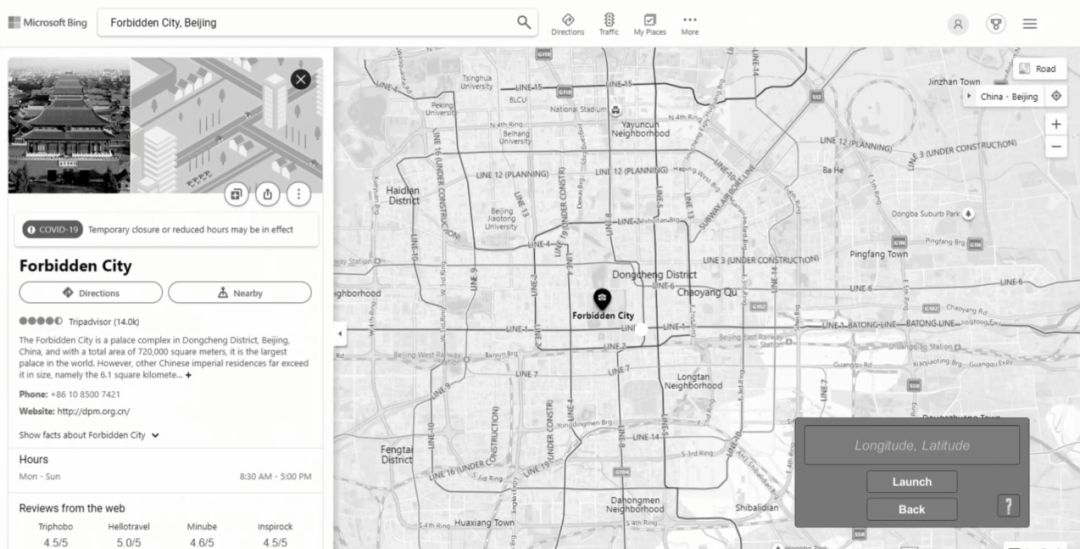Click the Directions button in the card

(91, 293)
